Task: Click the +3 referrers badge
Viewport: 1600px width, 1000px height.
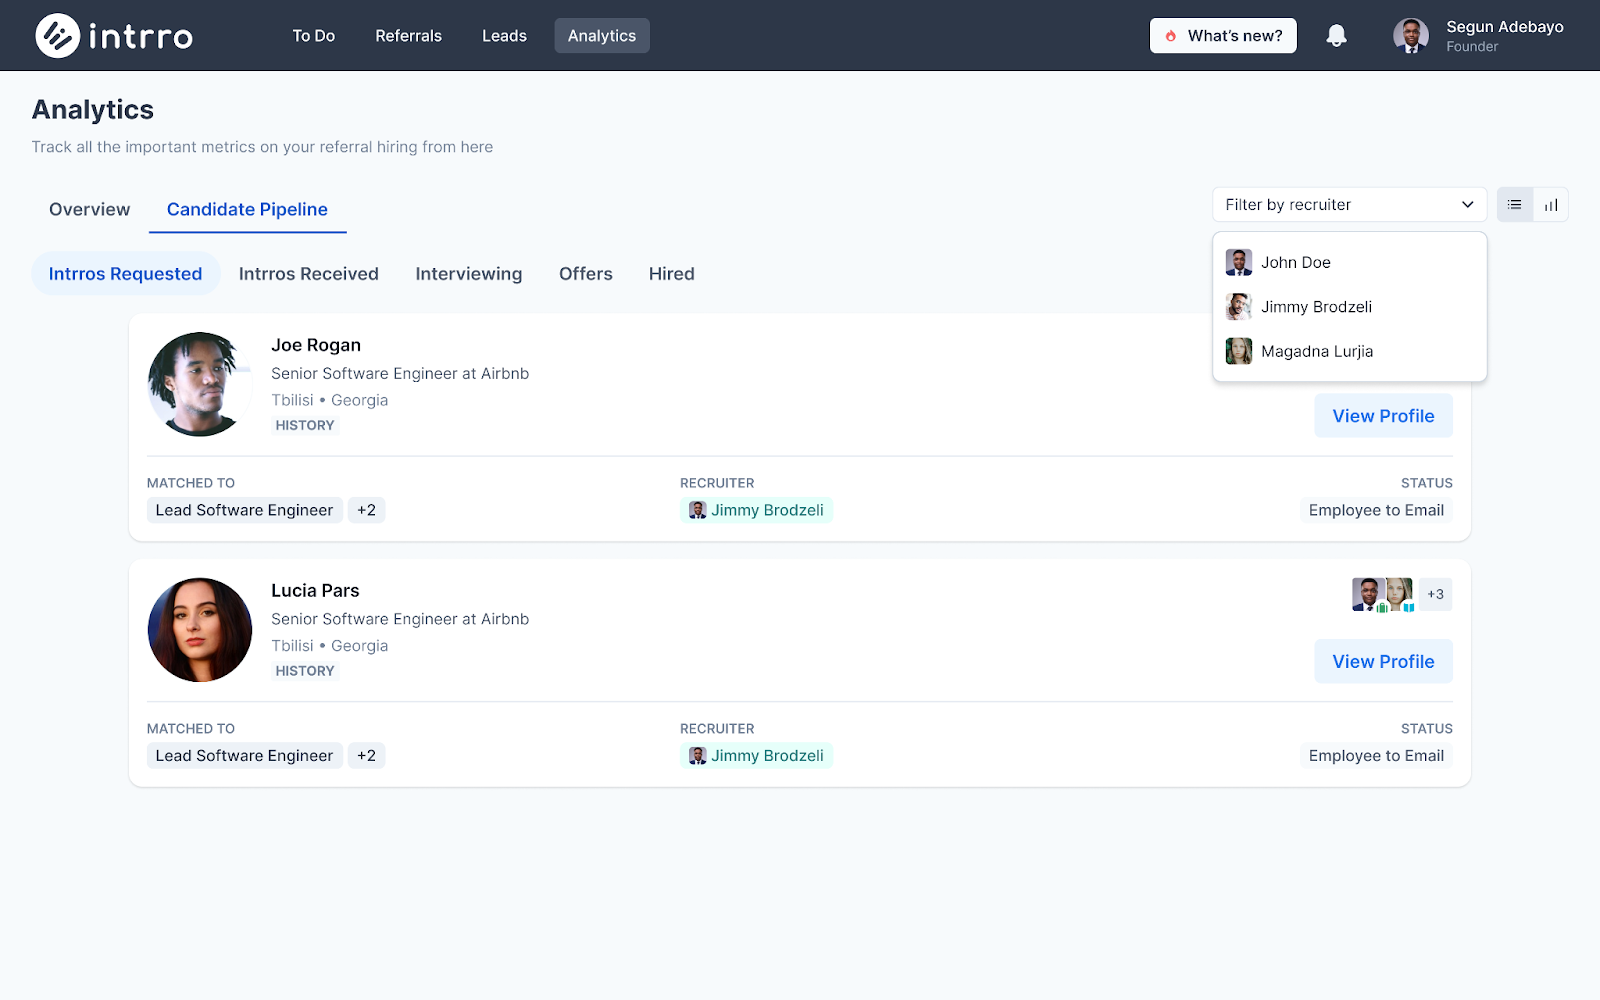Action: click(x=1435, y=594)
